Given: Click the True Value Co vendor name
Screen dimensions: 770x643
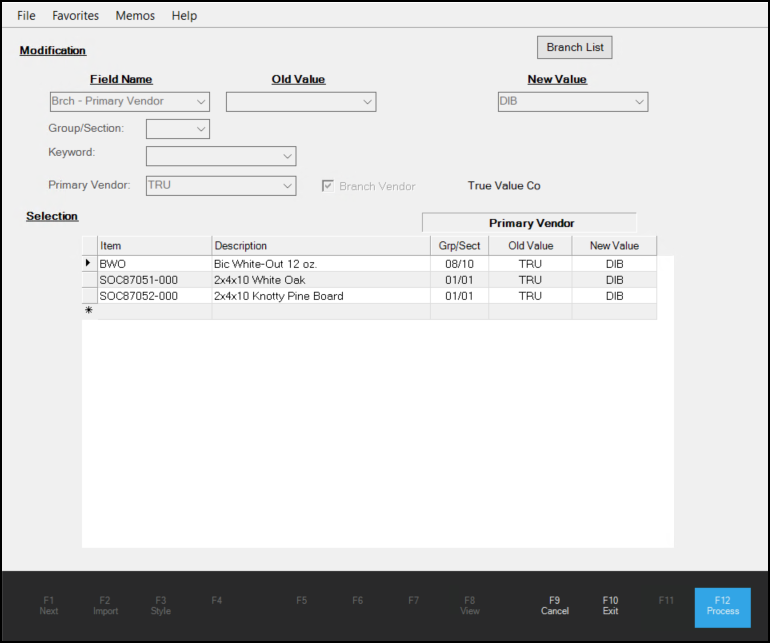Looking at the screenshot, I should [x=504, y=186].
